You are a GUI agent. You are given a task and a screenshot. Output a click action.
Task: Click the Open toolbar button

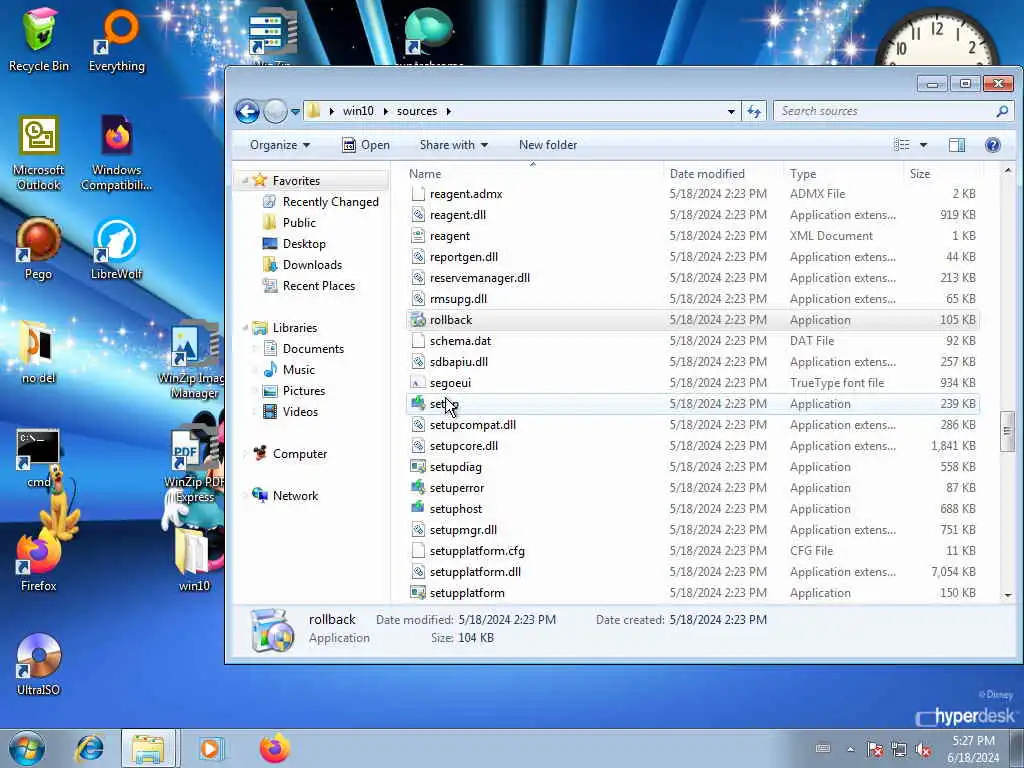click(366, 145)
